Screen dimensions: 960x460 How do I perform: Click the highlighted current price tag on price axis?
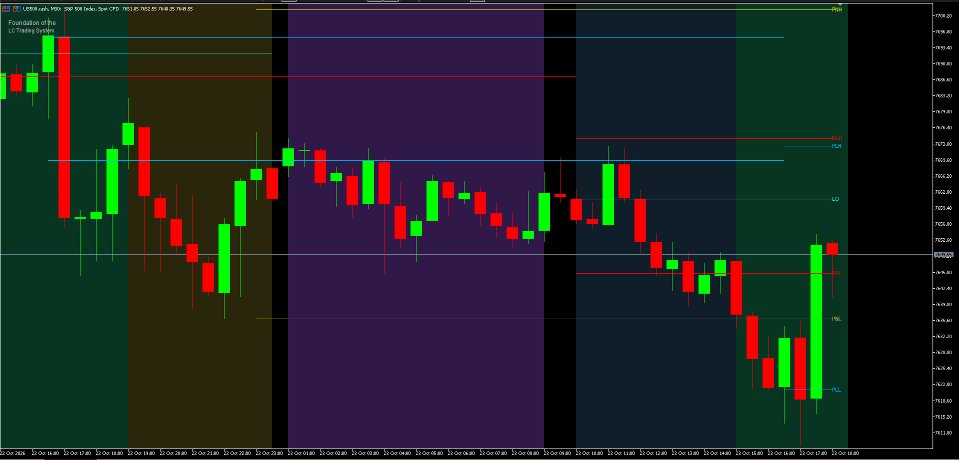[944, 255]
